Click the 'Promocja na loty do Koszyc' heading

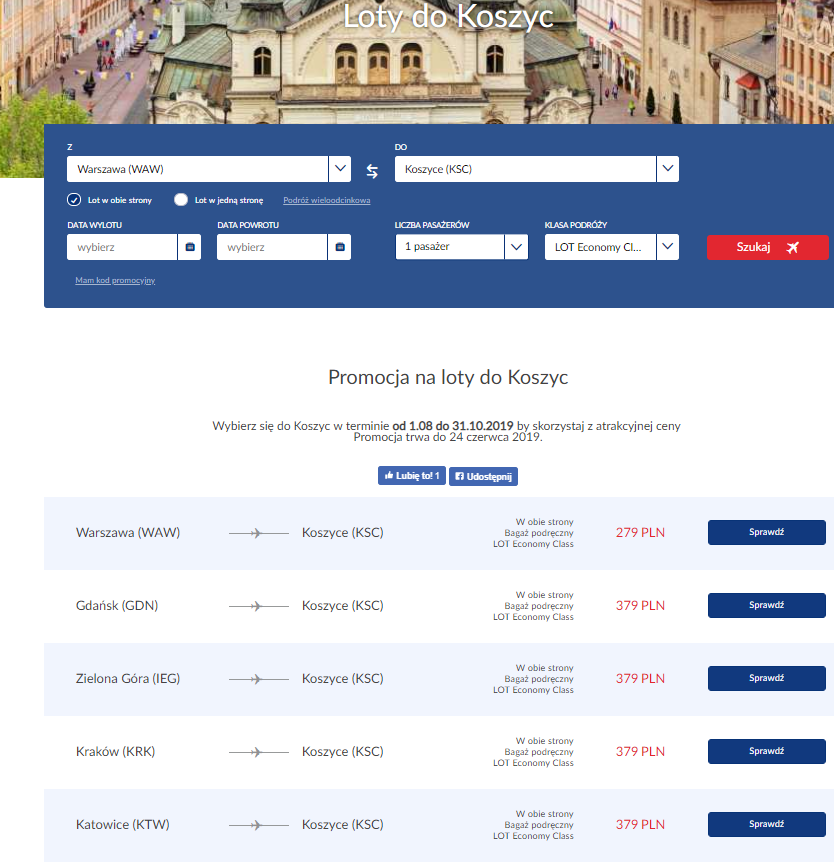pyautogui.click(x=448, y=378)
